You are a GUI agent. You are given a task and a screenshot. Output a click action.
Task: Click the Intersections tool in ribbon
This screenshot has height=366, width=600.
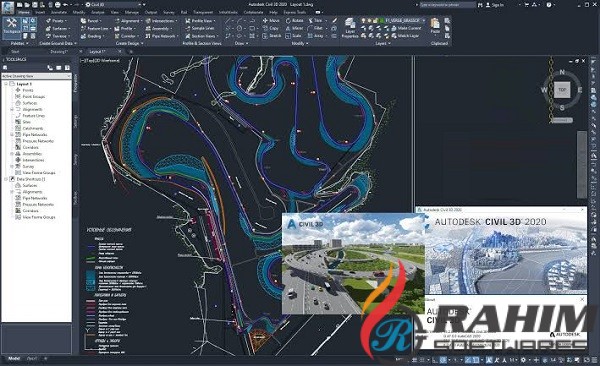[x=160, y=21]
